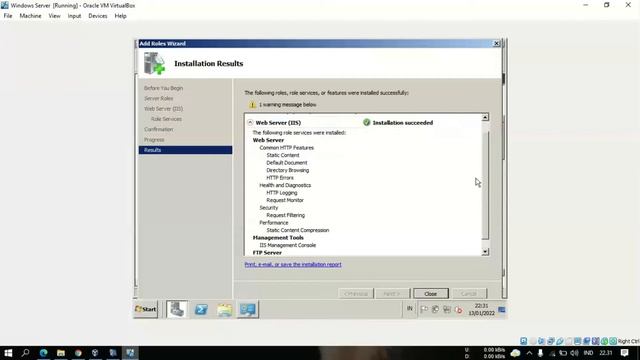Open the guest taskbar monitor-icon window button
Screen dimensions: 640x360
point(247,309)
